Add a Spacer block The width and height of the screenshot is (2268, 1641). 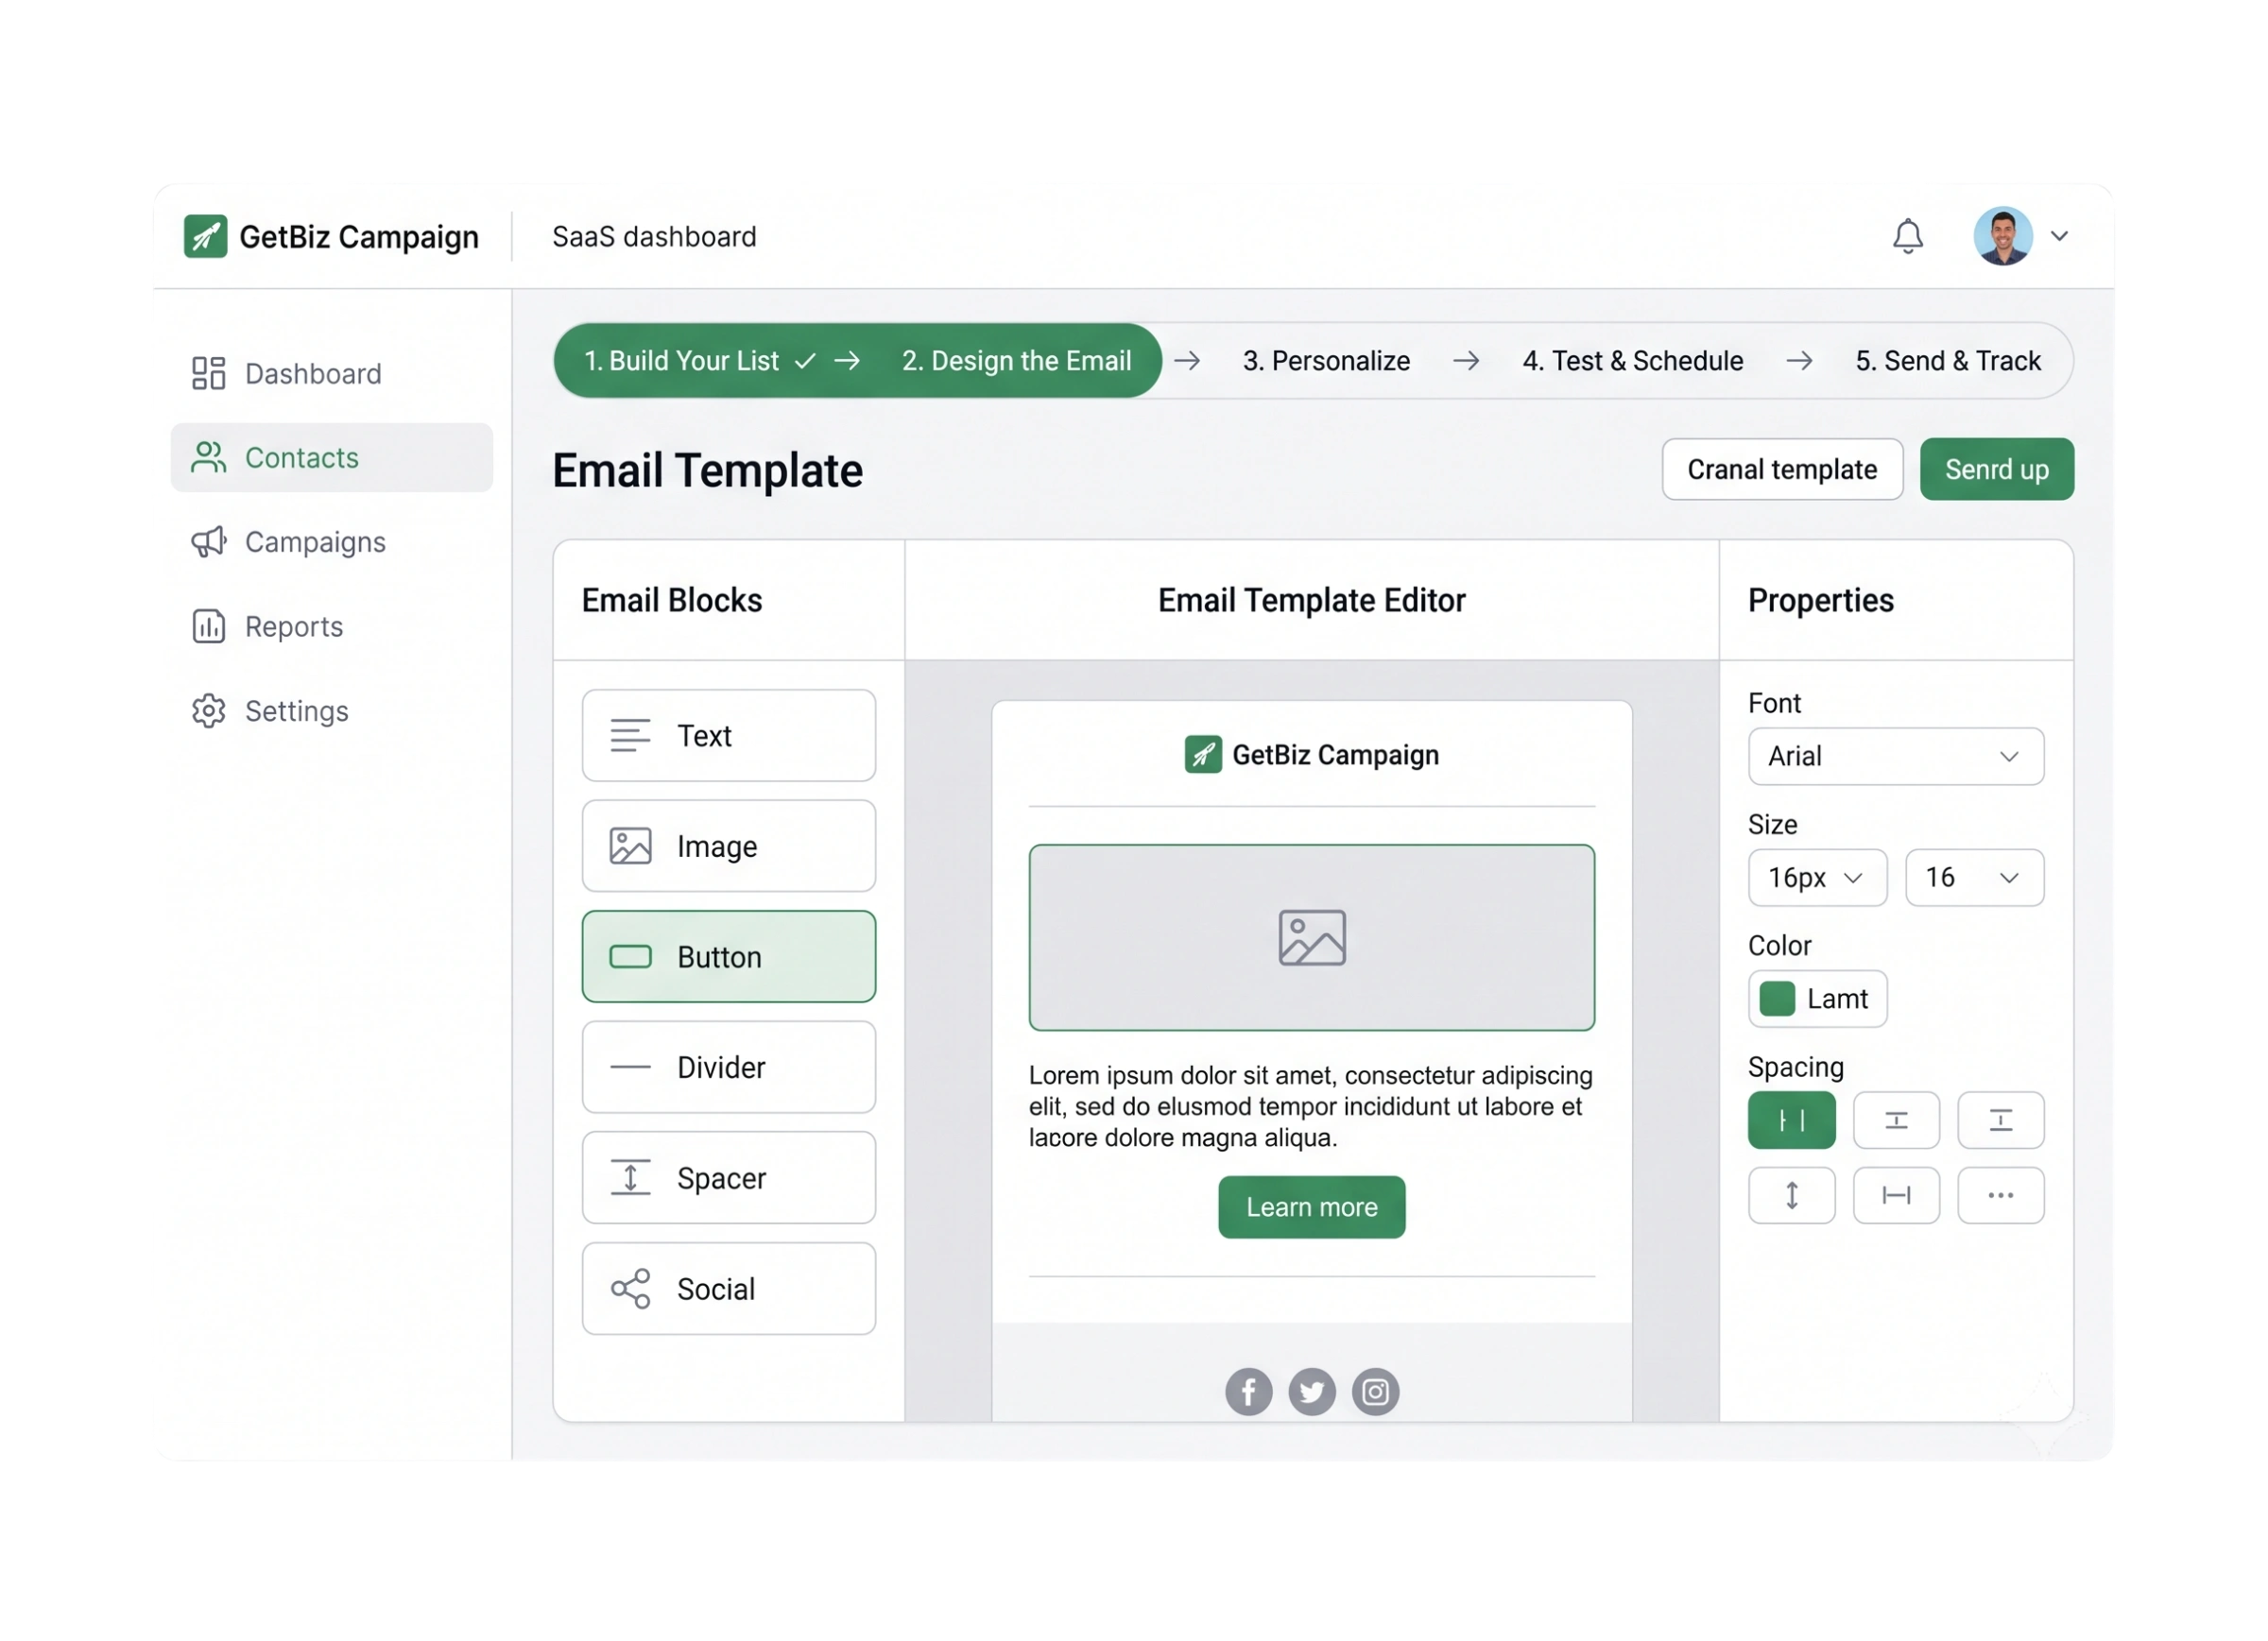(x=728, y=1178)
